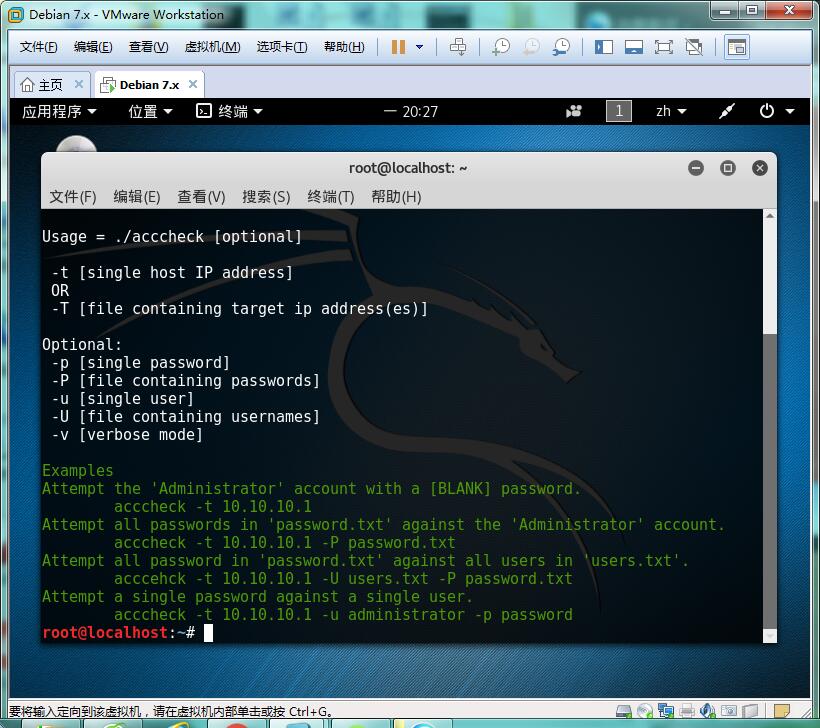The width and height of the screenshot is (820, 728).
Task: Open VMware 查看(V) menu
Action: [149, 47]
